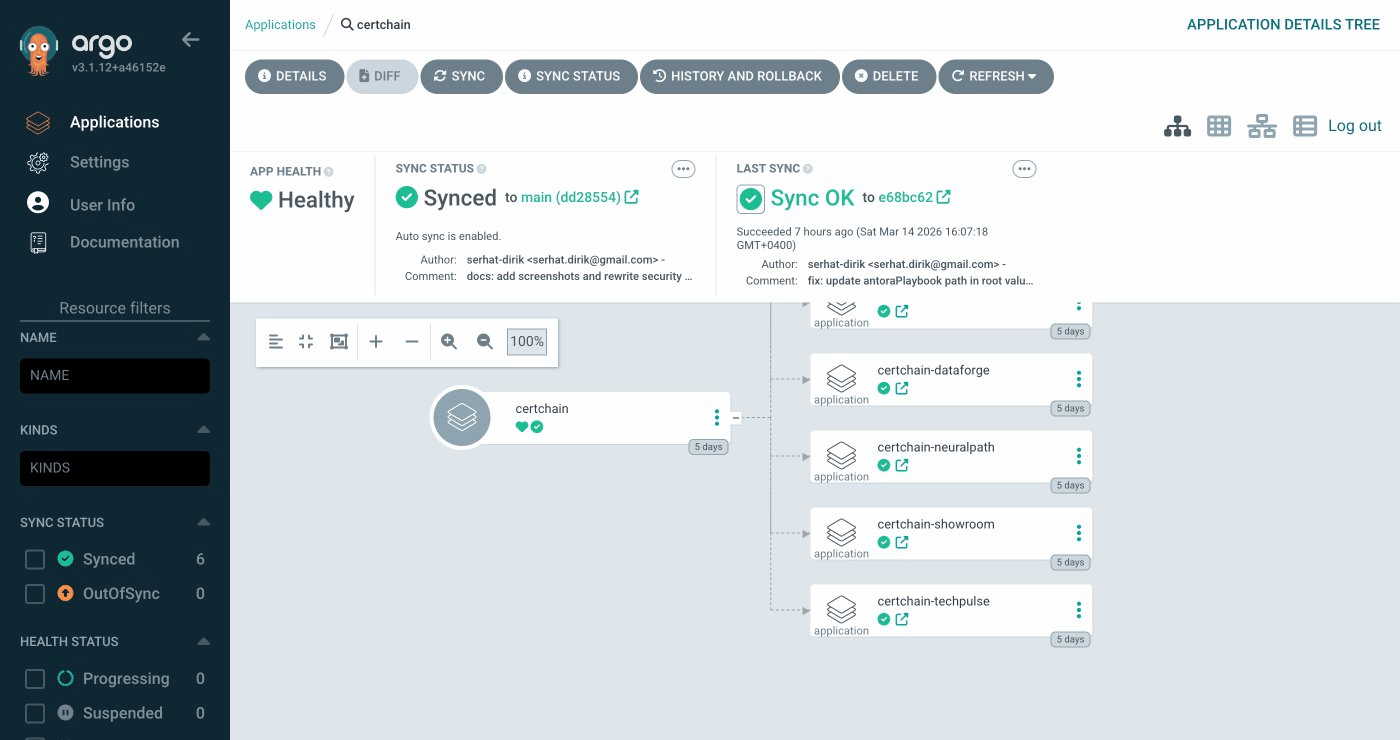Collapse the SYNC STATUS filter section
The width and height of the screenshot is (1400, 740).
coord(202,521)
